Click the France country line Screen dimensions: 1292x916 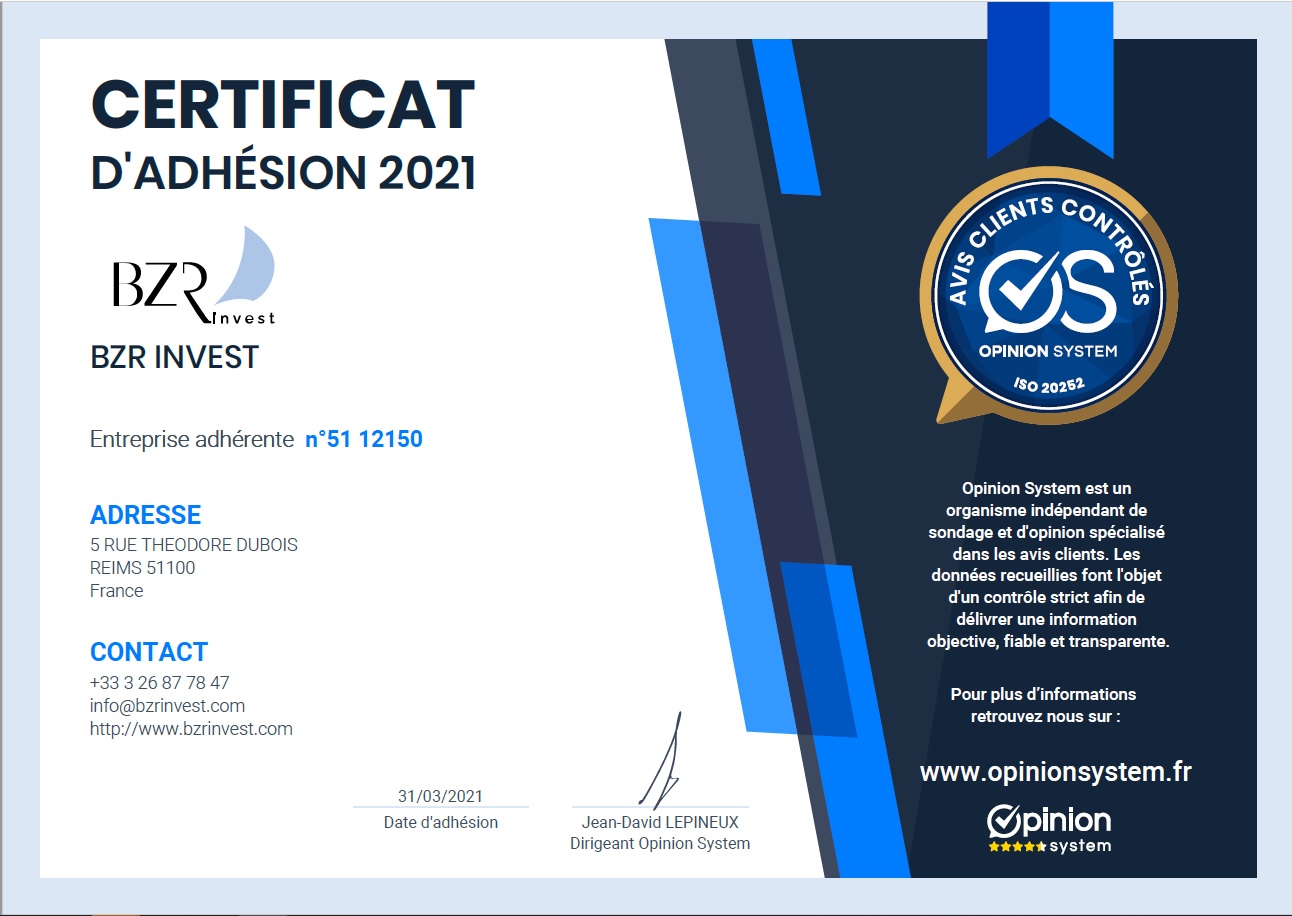(x=117, y=591)
